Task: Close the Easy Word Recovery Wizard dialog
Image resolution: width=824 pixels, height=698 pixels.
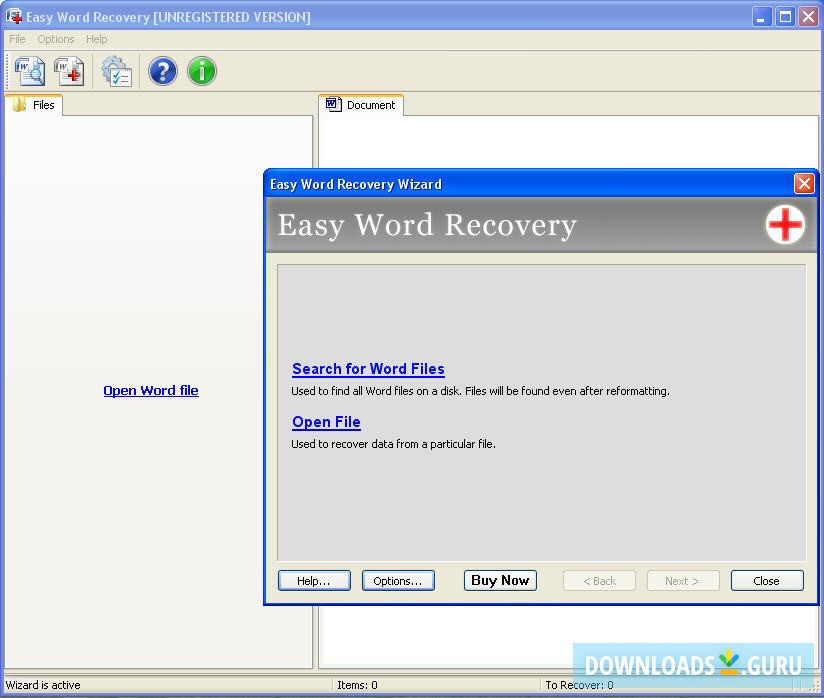Action: point(804,184)
